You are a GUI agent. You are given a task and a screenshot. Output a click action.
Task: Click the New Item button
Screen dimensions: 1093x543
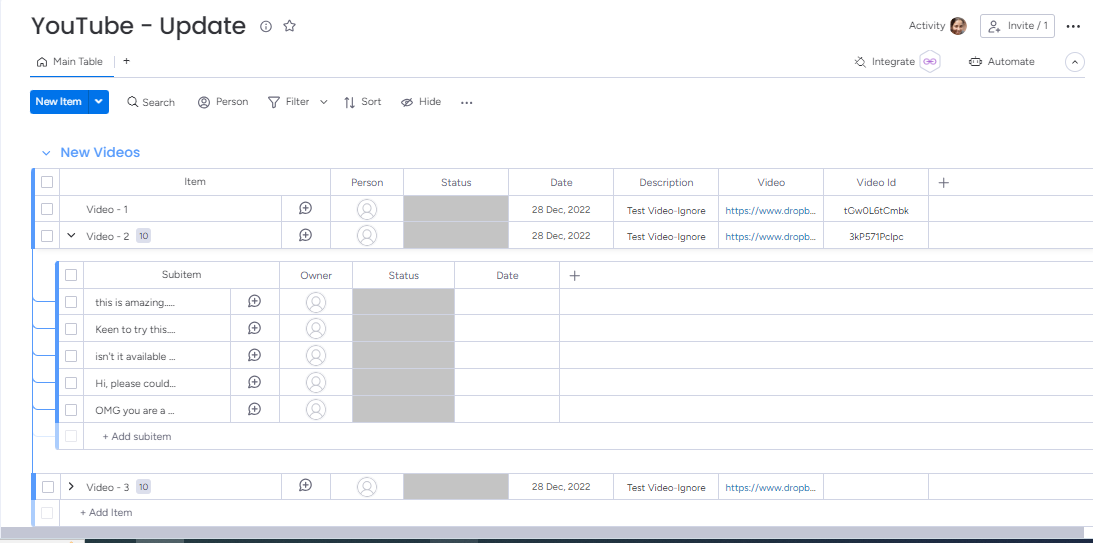point(59,102)
